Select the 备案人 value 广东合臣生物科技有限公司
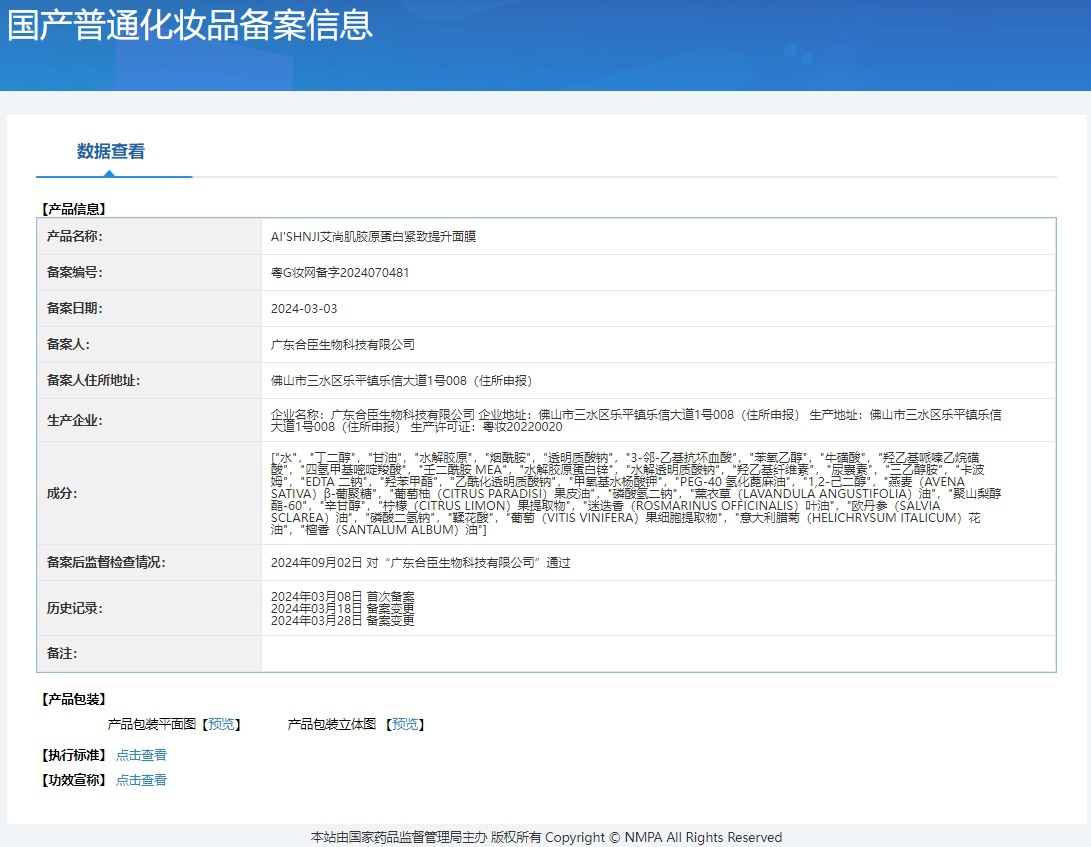 (342, 345)
